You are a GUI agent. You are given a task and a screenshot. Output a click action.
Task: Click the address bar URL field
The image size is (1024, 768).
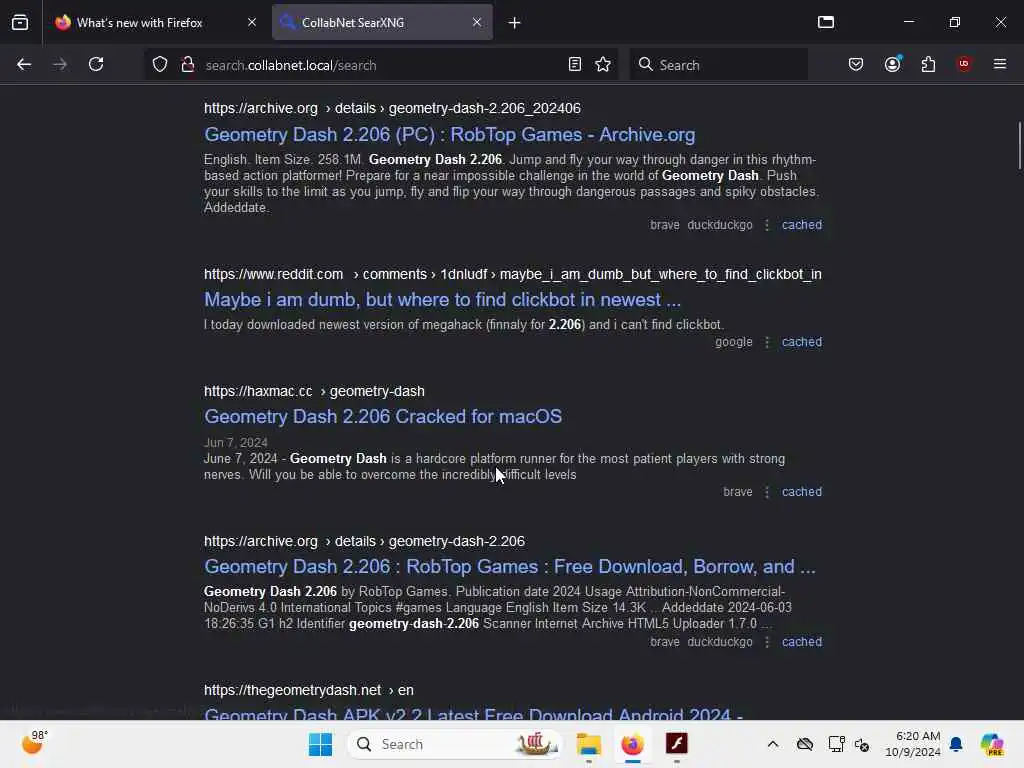click(382, 65)
